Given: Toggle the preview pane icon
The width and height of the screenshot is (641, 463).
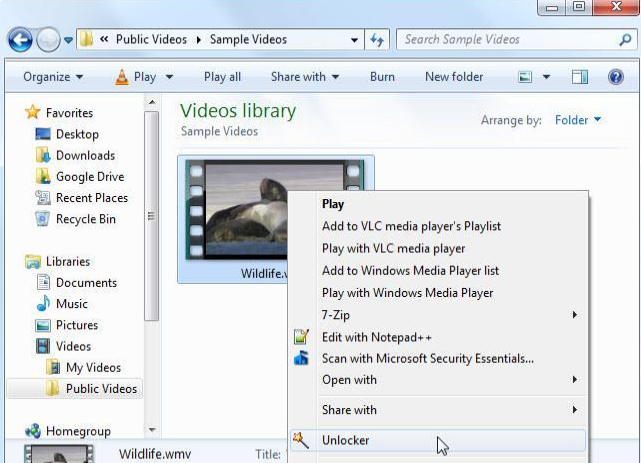Looking at the screenshot, I should [580, 77].
